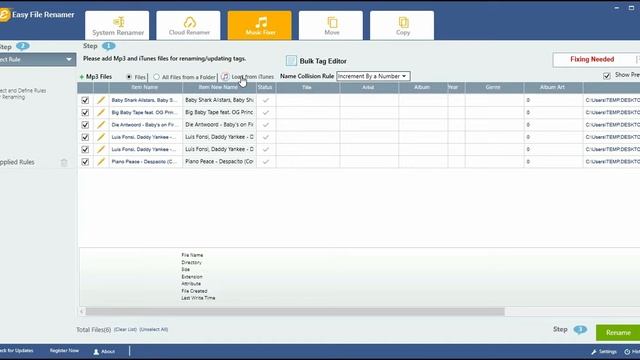Edit pencil icon for Big Baby Tape row

(101, 112)
